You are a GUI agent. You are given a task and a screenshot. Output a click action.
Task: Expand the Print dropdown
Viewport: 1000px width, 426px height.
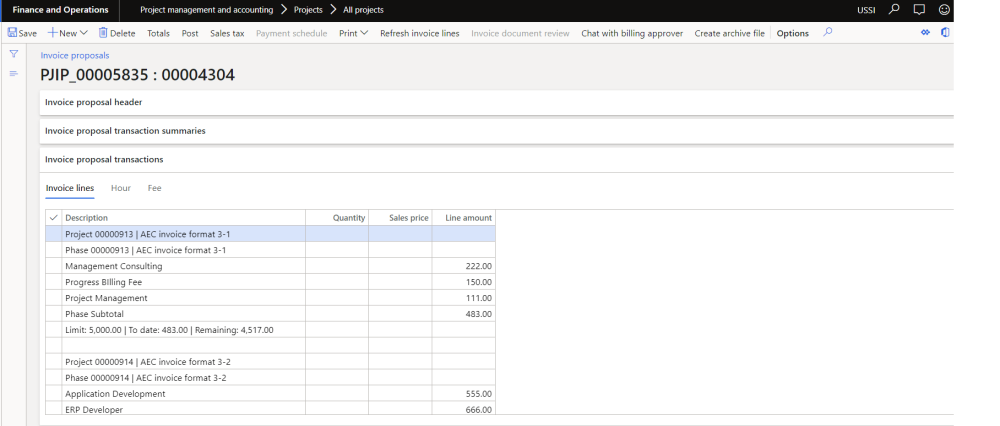pos(353,33)
